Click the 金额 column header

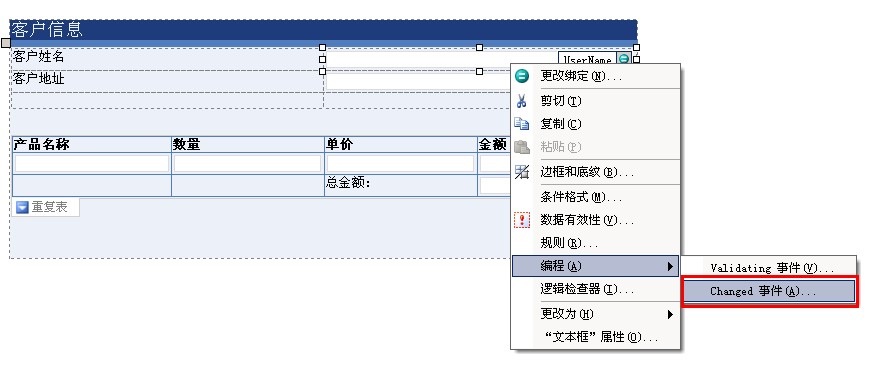[493, 145]
